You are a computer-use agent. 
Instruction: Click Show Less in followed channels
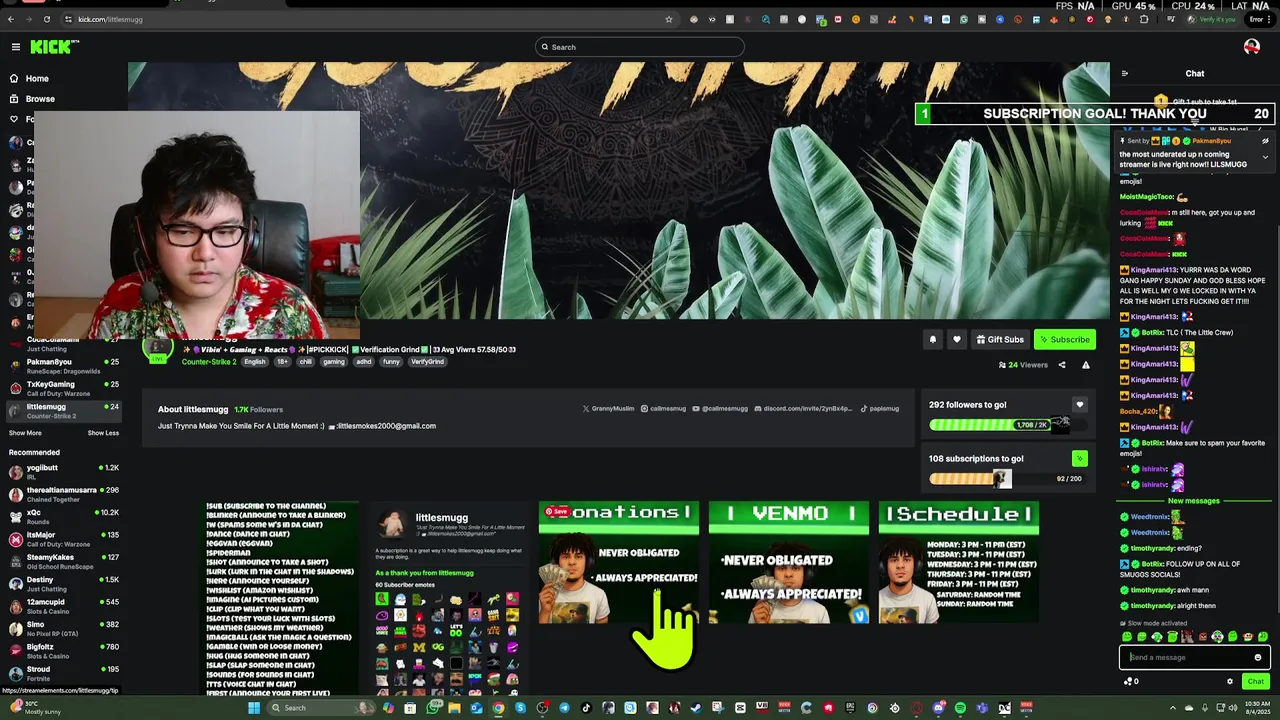pos(103,433)
